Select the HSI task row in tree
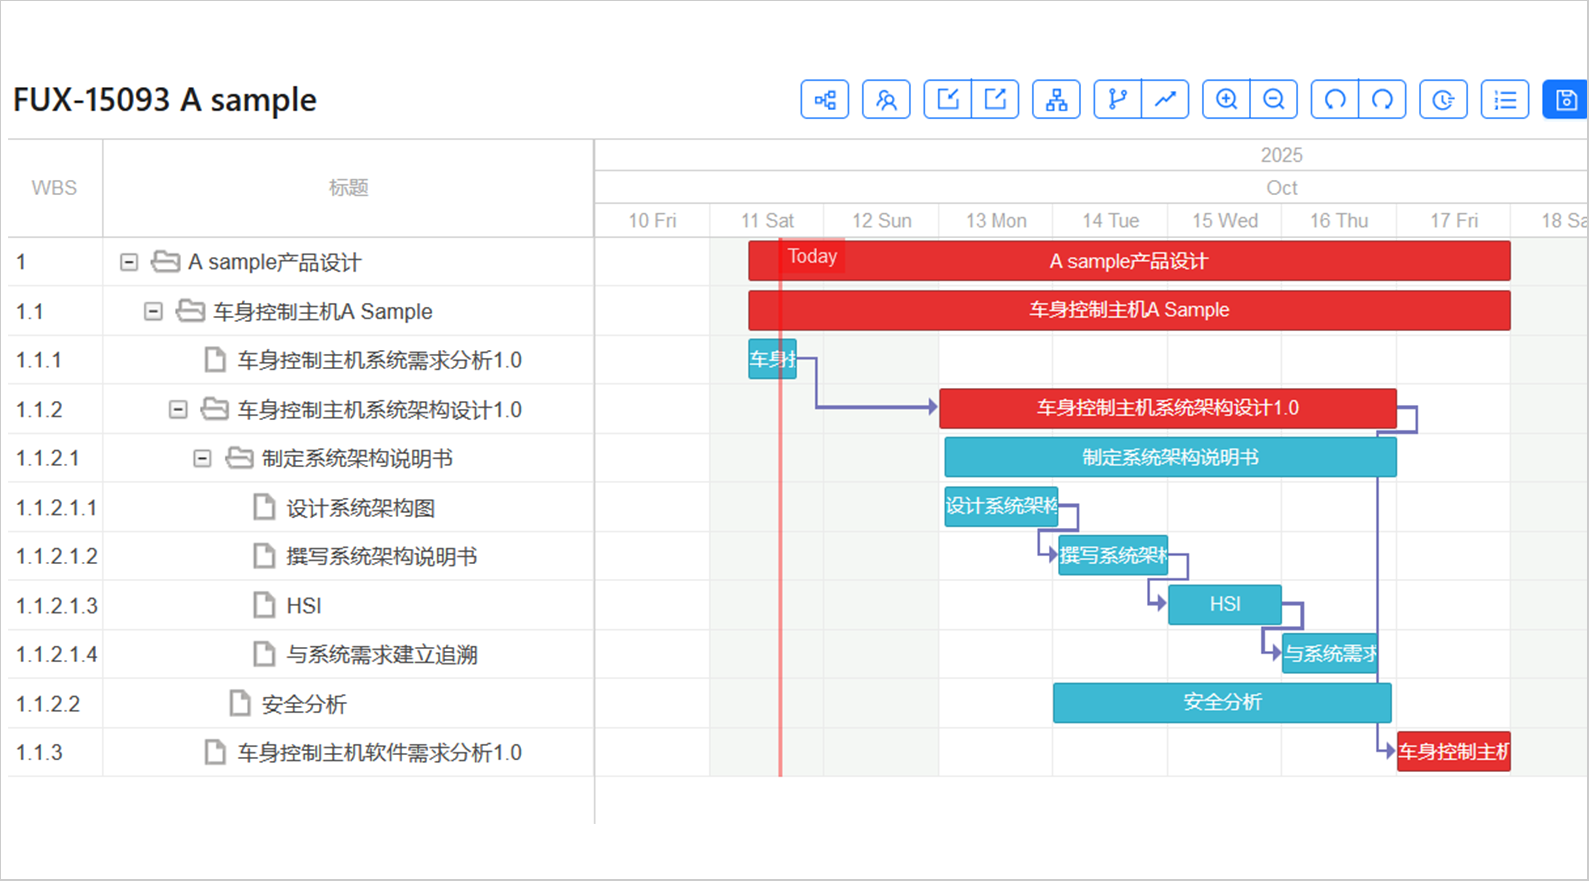 304,606
